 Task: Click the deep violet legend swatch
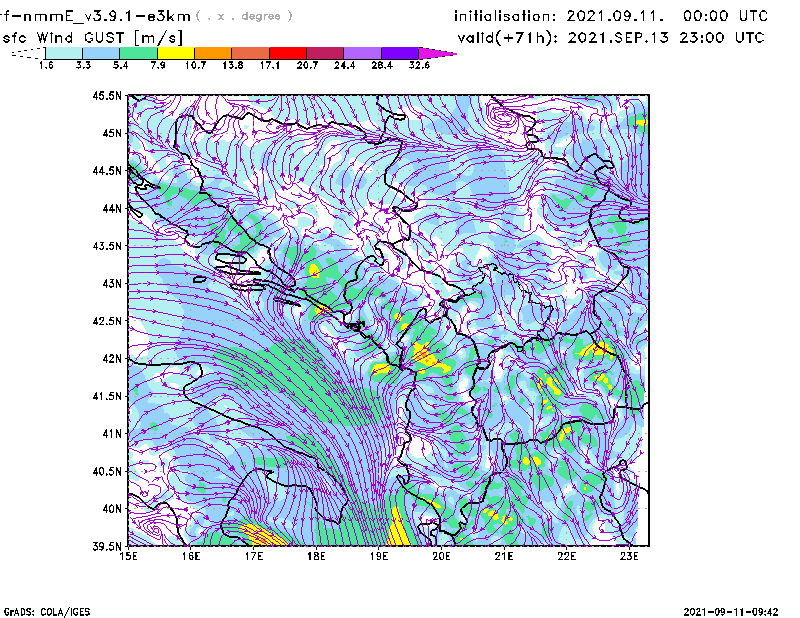399,53
